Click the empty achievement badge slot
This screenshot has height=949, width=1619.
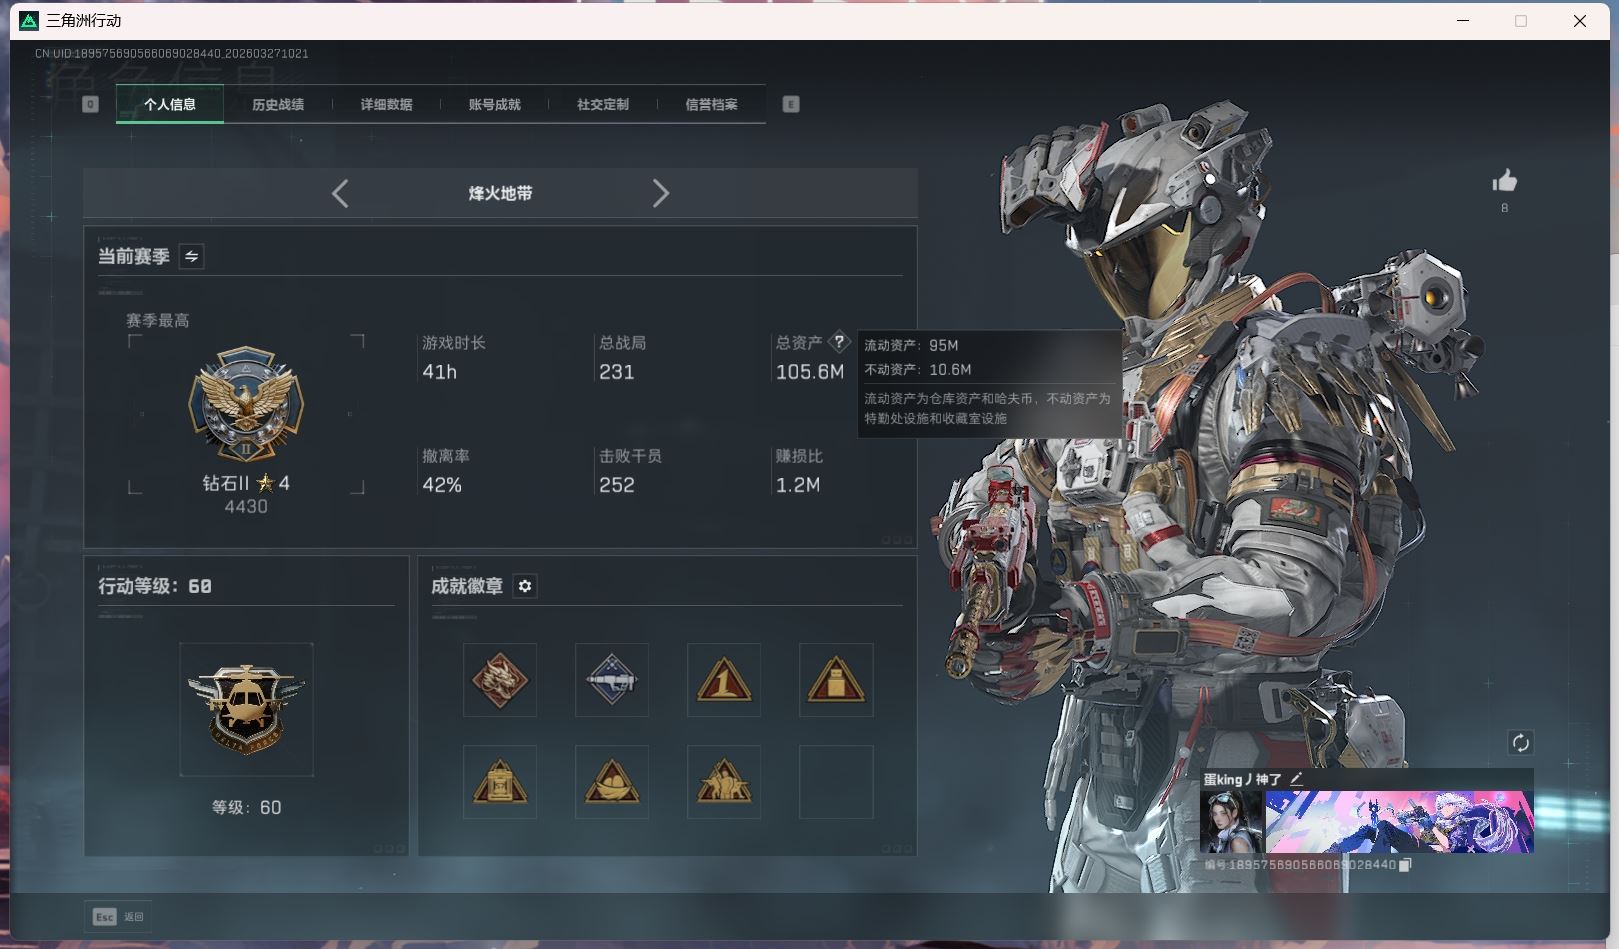[x=836, y=782]
